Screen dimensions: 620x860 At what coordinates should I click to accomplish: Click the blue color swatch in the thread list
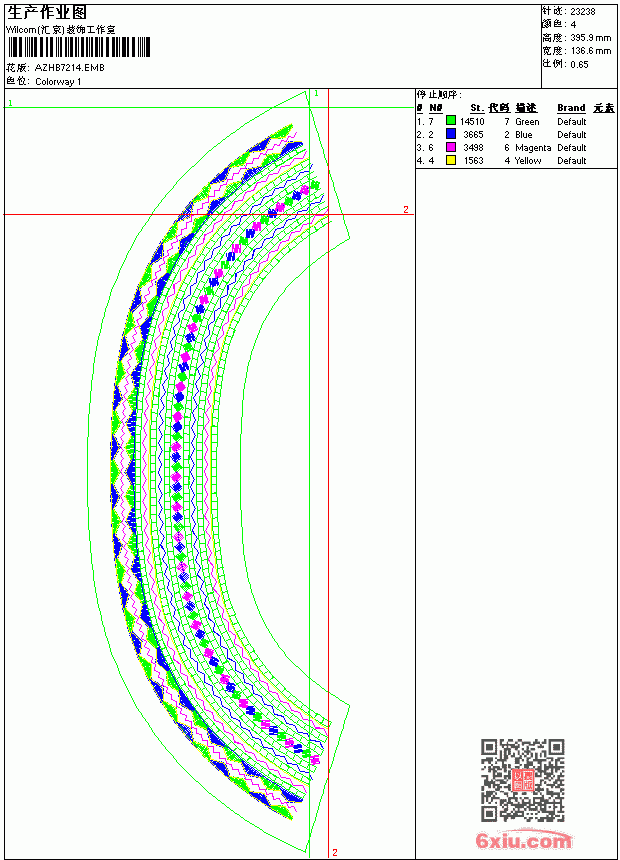pyautogui.click(x=451, y=133)
